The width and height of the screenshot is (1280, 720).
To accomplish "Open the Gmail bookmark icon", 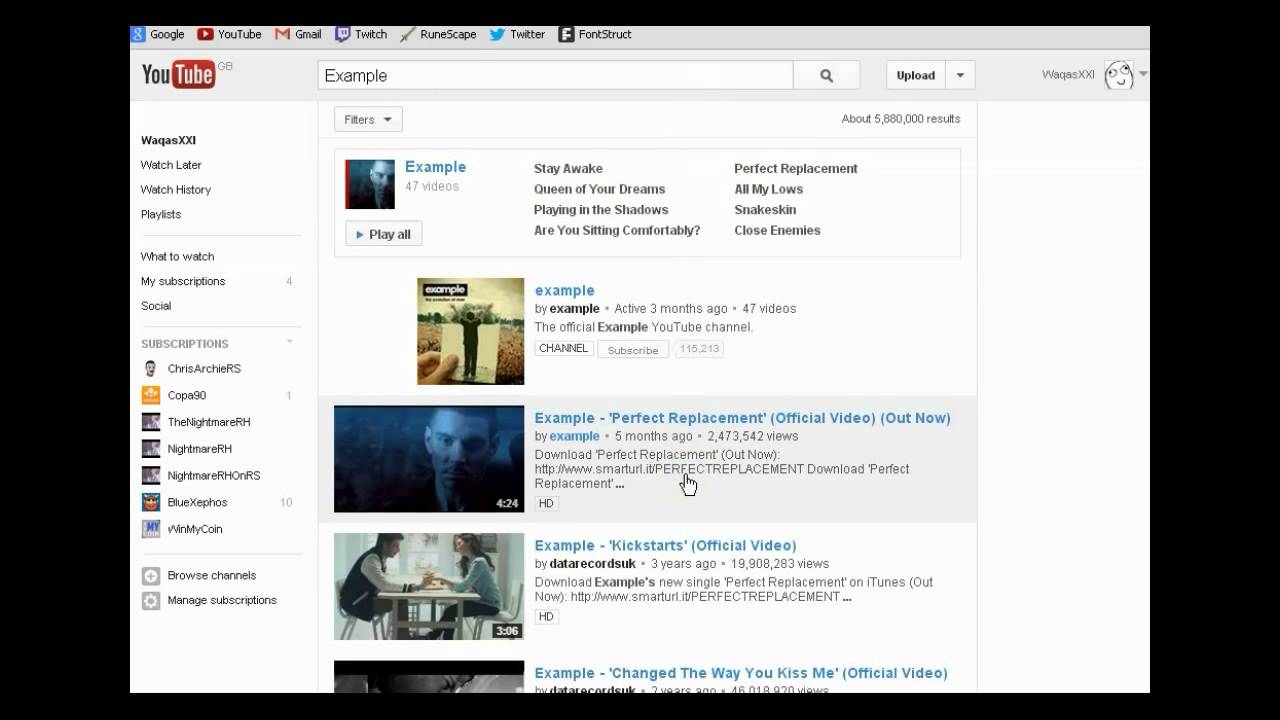I will (x=283, y=34).
